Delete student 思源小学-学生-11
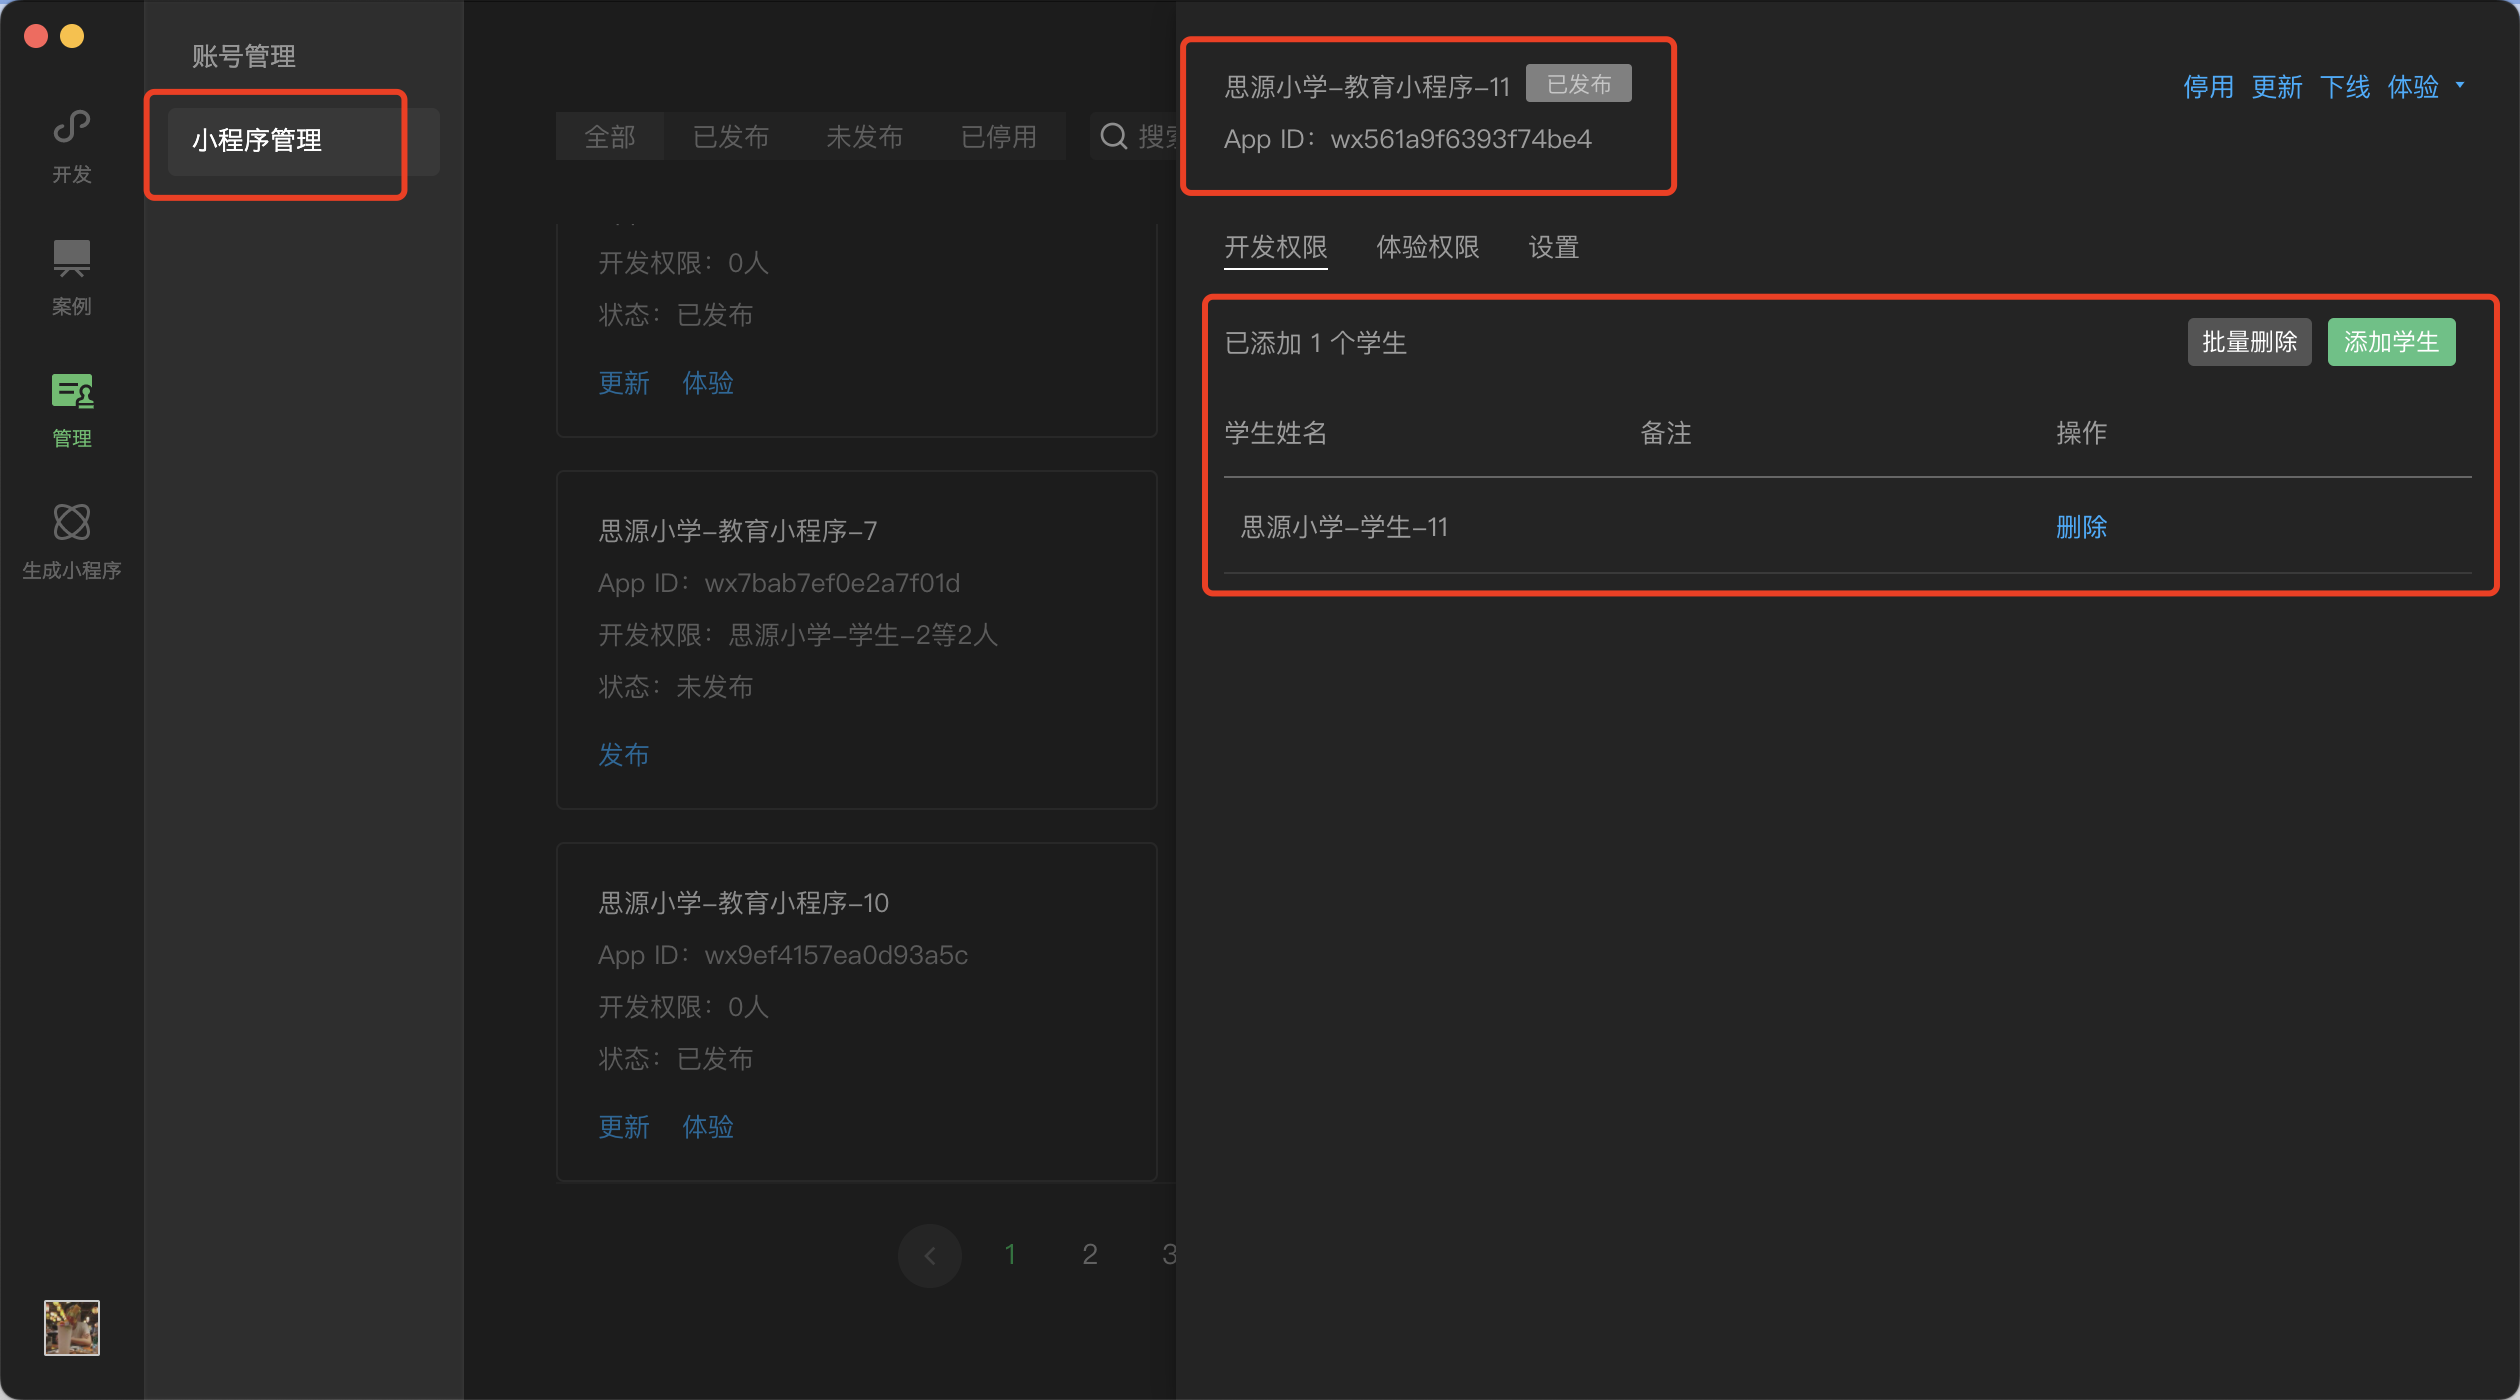Viewport: 2520px width, 1400px height. (x=2080, y=526)
